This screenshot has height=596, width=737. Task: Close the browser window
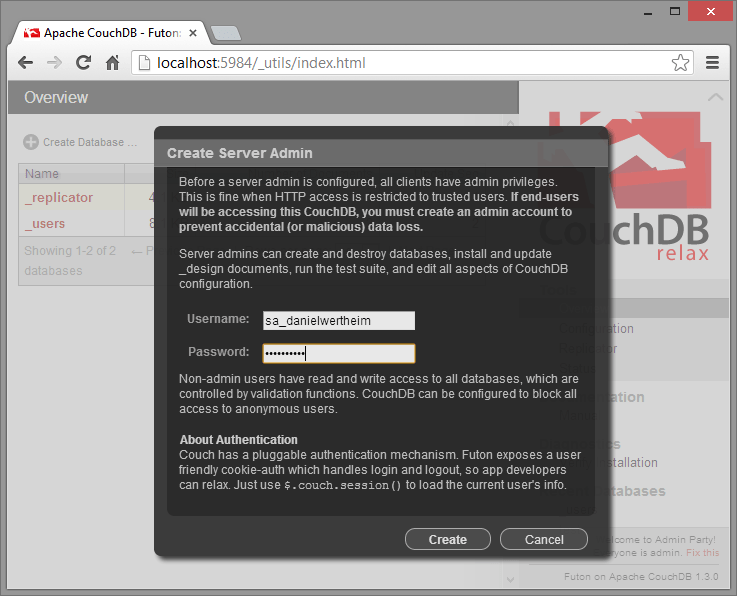pos(711,11)
